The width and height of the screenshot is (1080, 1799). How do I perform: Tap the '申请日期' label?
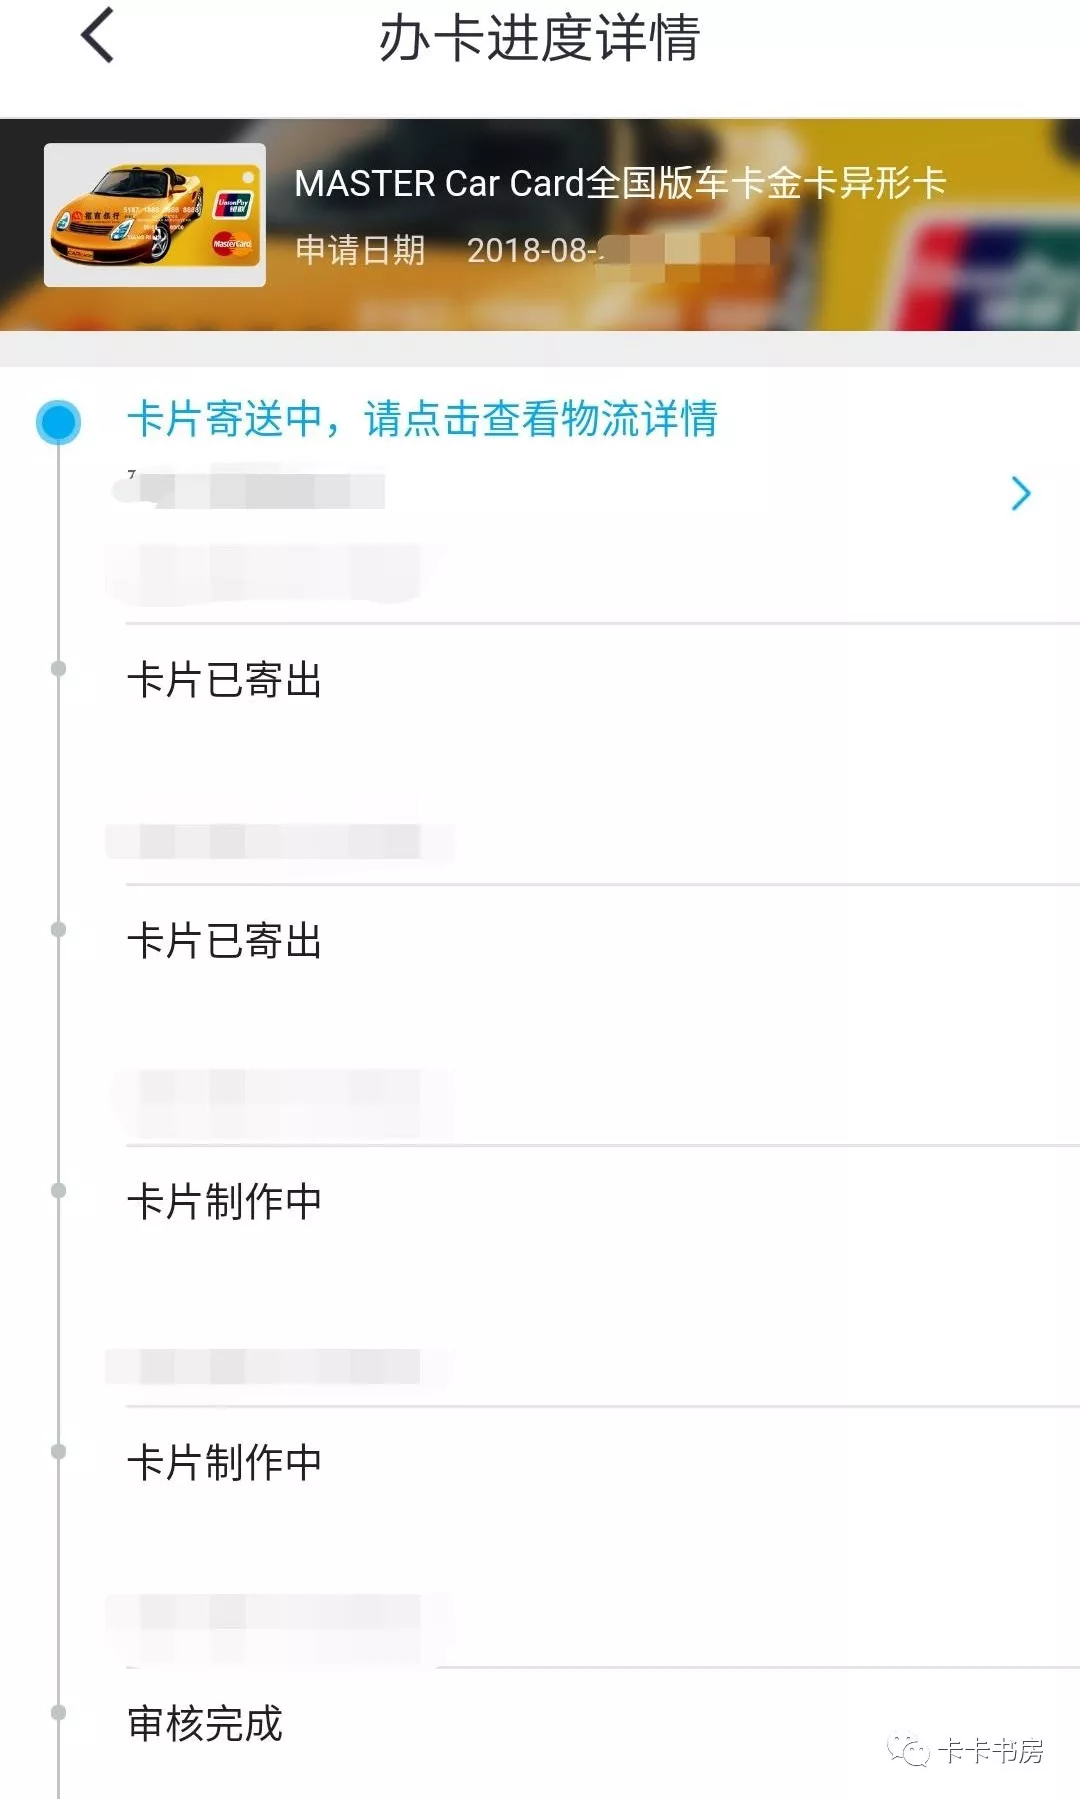click(x=360, y=250)
